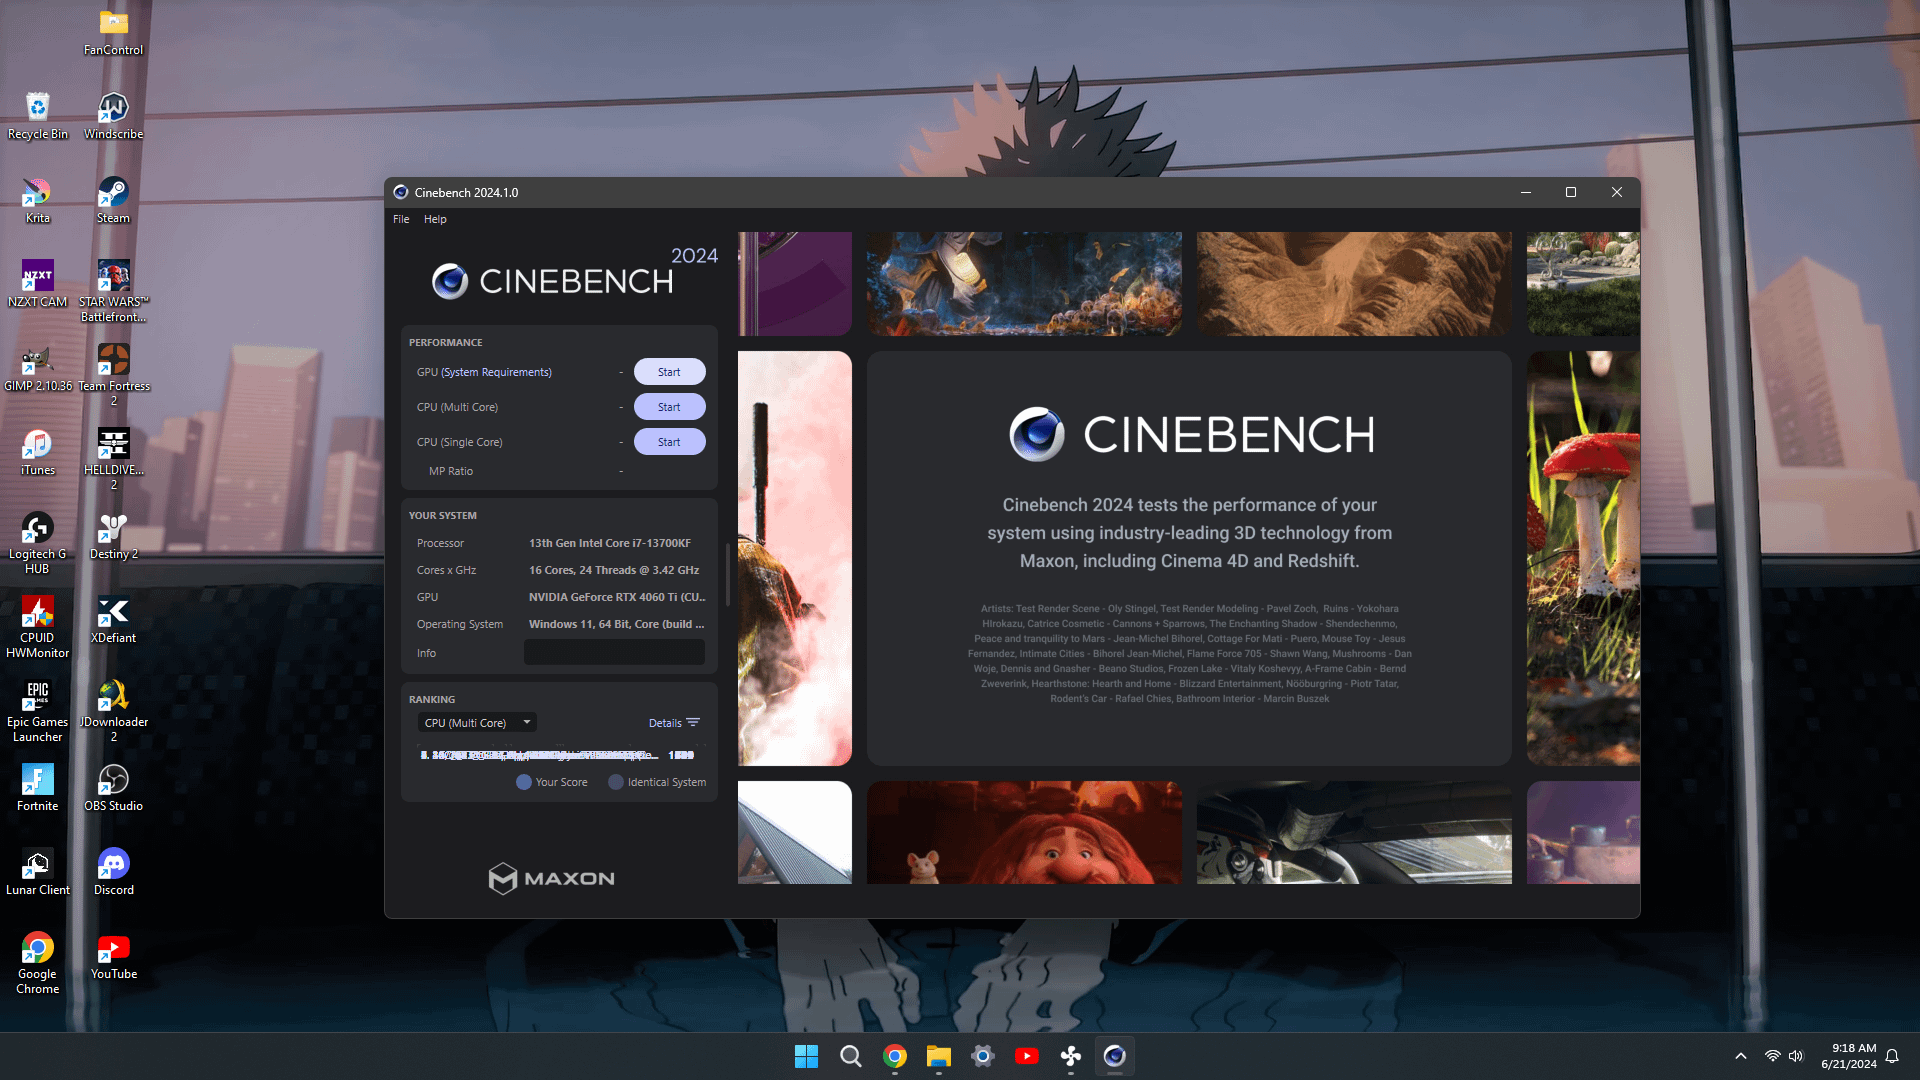Click the left panel vertical scrollbar
The width and height of the screenshot is (1920, 1080).
click(727, 574)
